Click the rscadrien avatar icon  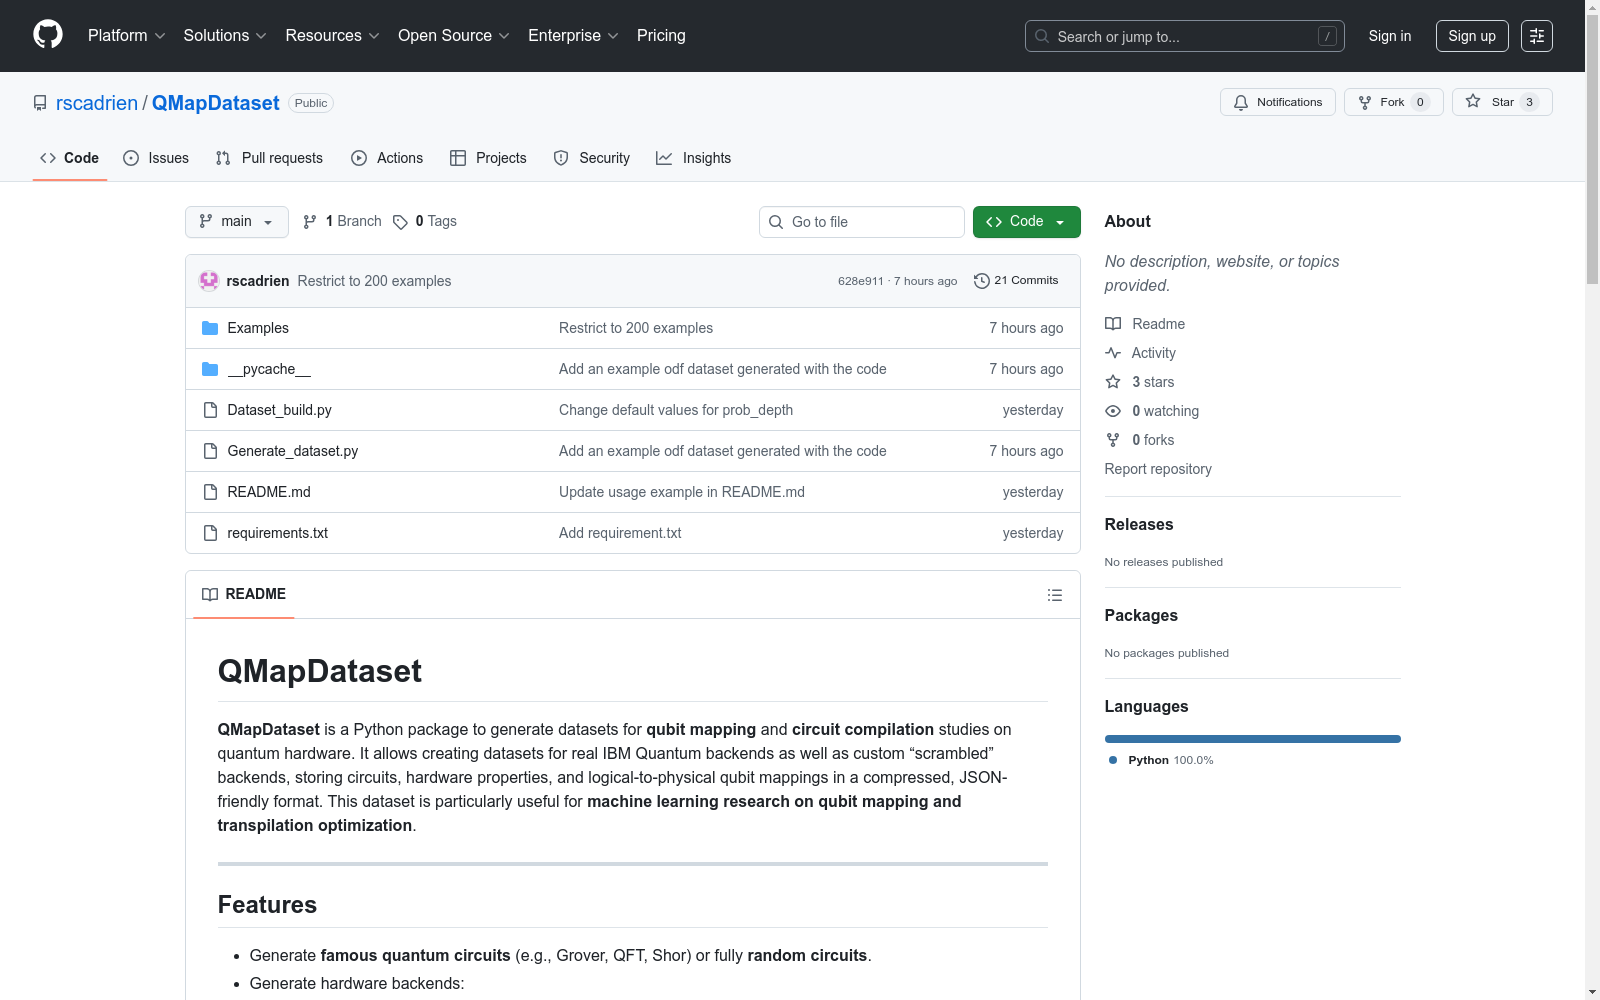pyautogui.click(x=209, y=281)
